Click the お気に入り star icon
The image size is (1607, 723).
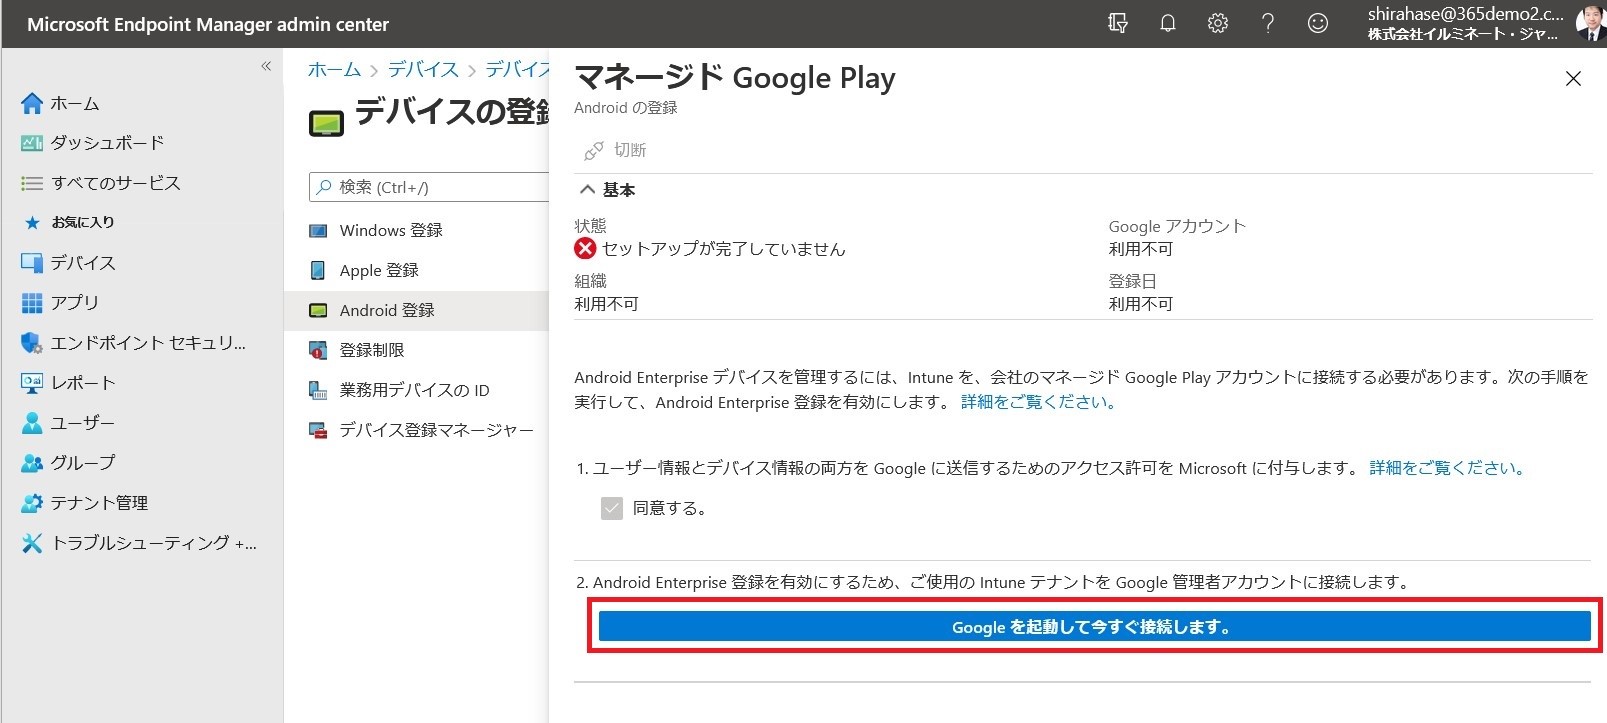32,223
